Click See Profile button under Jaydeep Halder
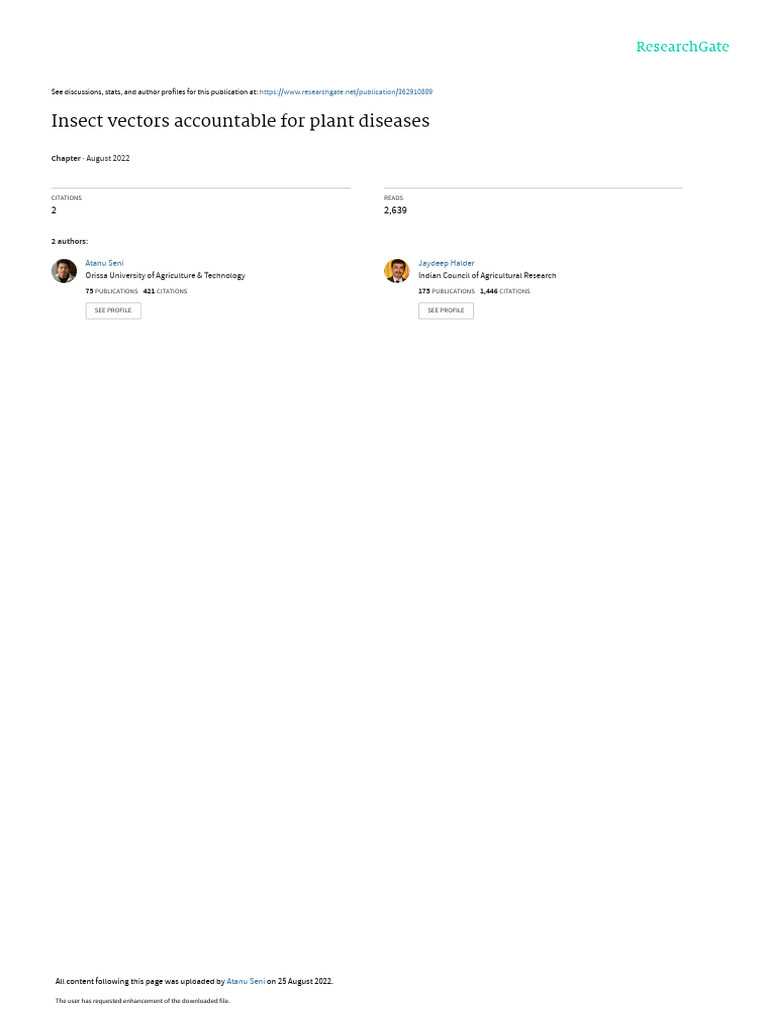 (446, 311)
